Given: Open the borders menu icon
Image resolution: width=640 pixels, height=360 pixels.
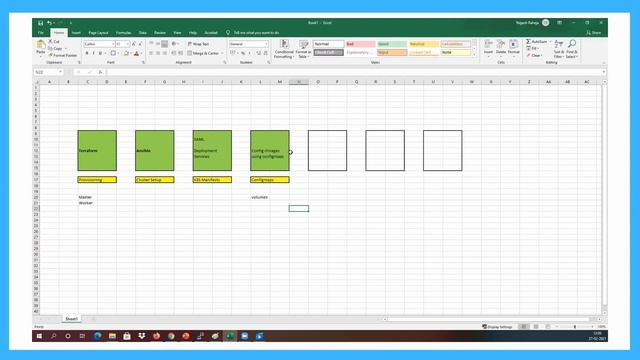Looking at the screenshot, I should pos(113,53).
